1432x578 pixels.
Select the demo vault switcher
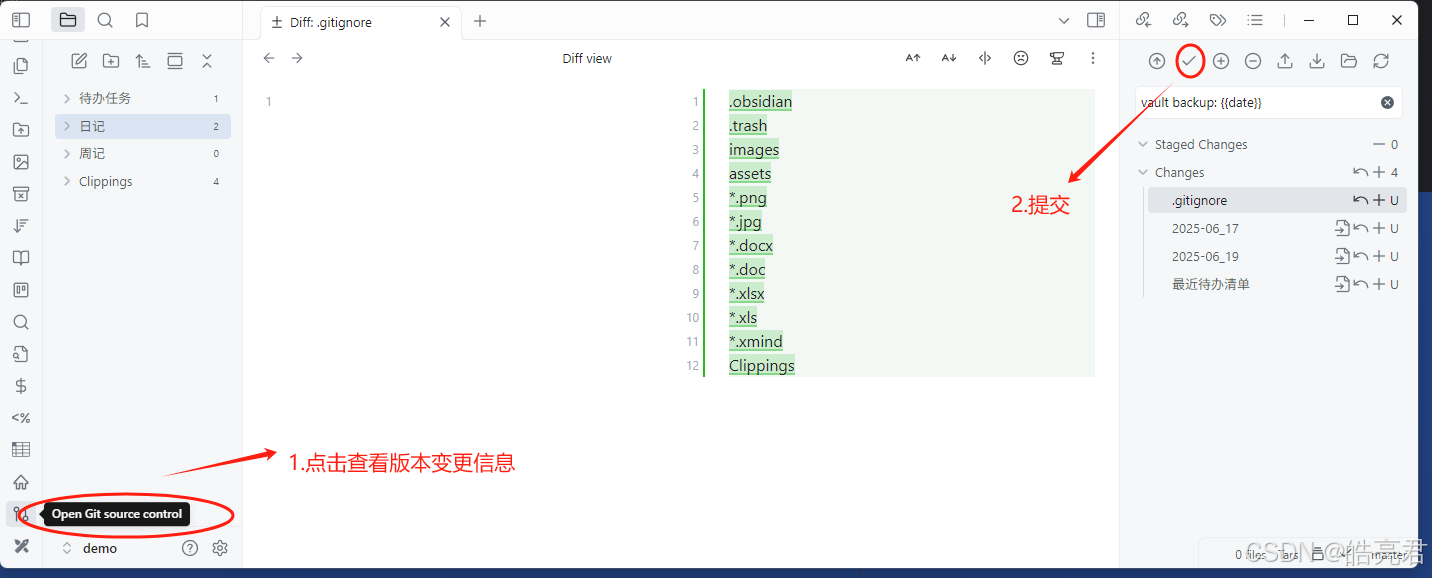point(100,548)
